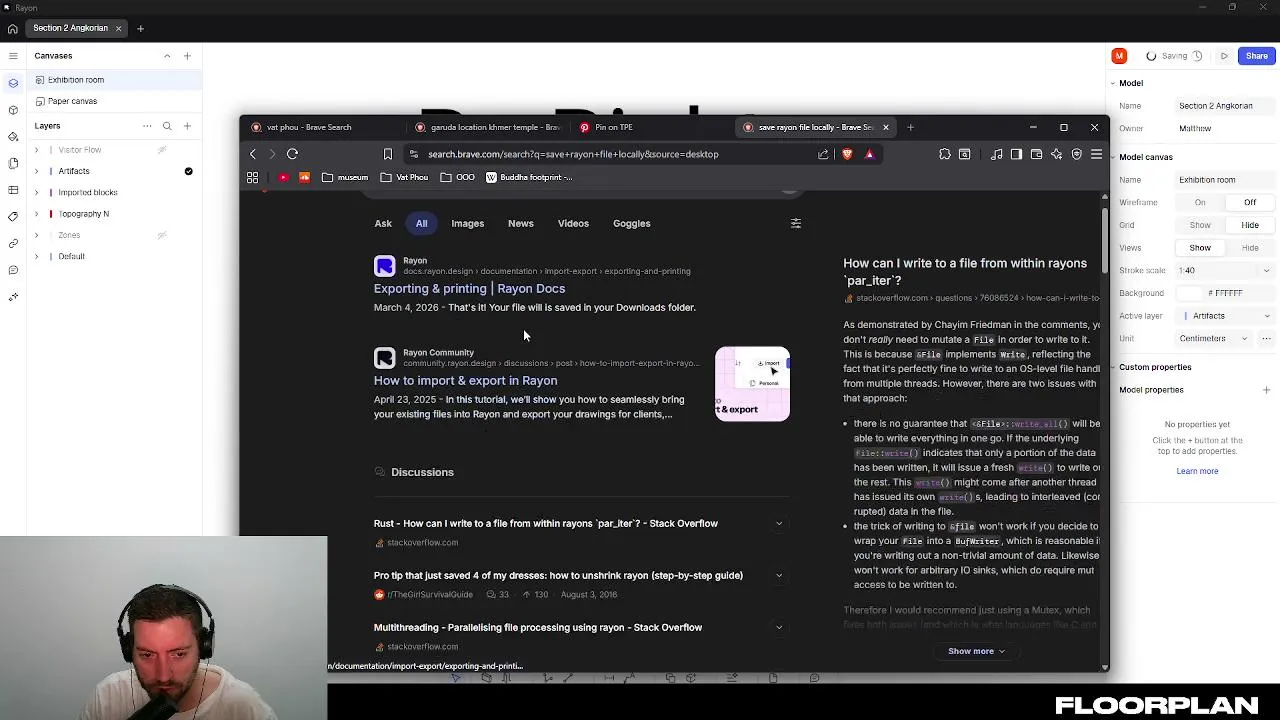Open Brave main hamburger menu
The image size is (1280, 720).
point(1096,154)
